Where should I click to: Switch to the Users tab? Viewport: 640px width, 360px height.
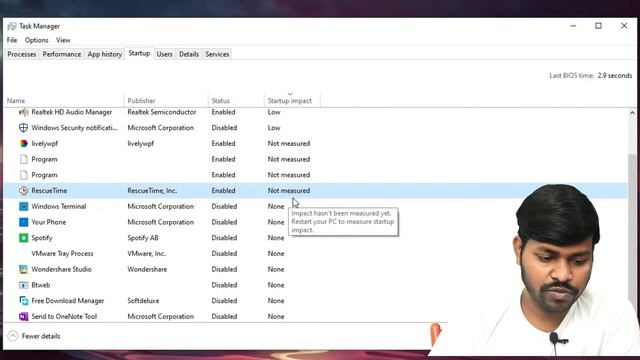[164, 54]
